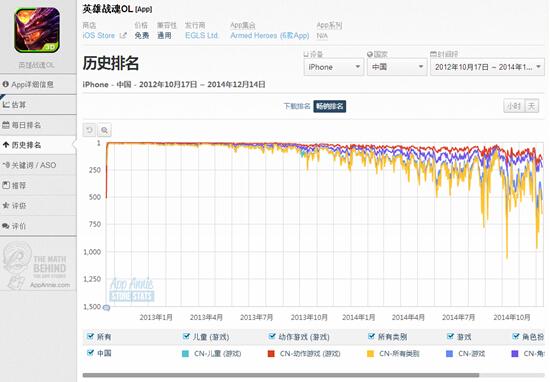Click the chart zoom magnifier icon
Screen dimensions: 550x382
tap(105, 130)
